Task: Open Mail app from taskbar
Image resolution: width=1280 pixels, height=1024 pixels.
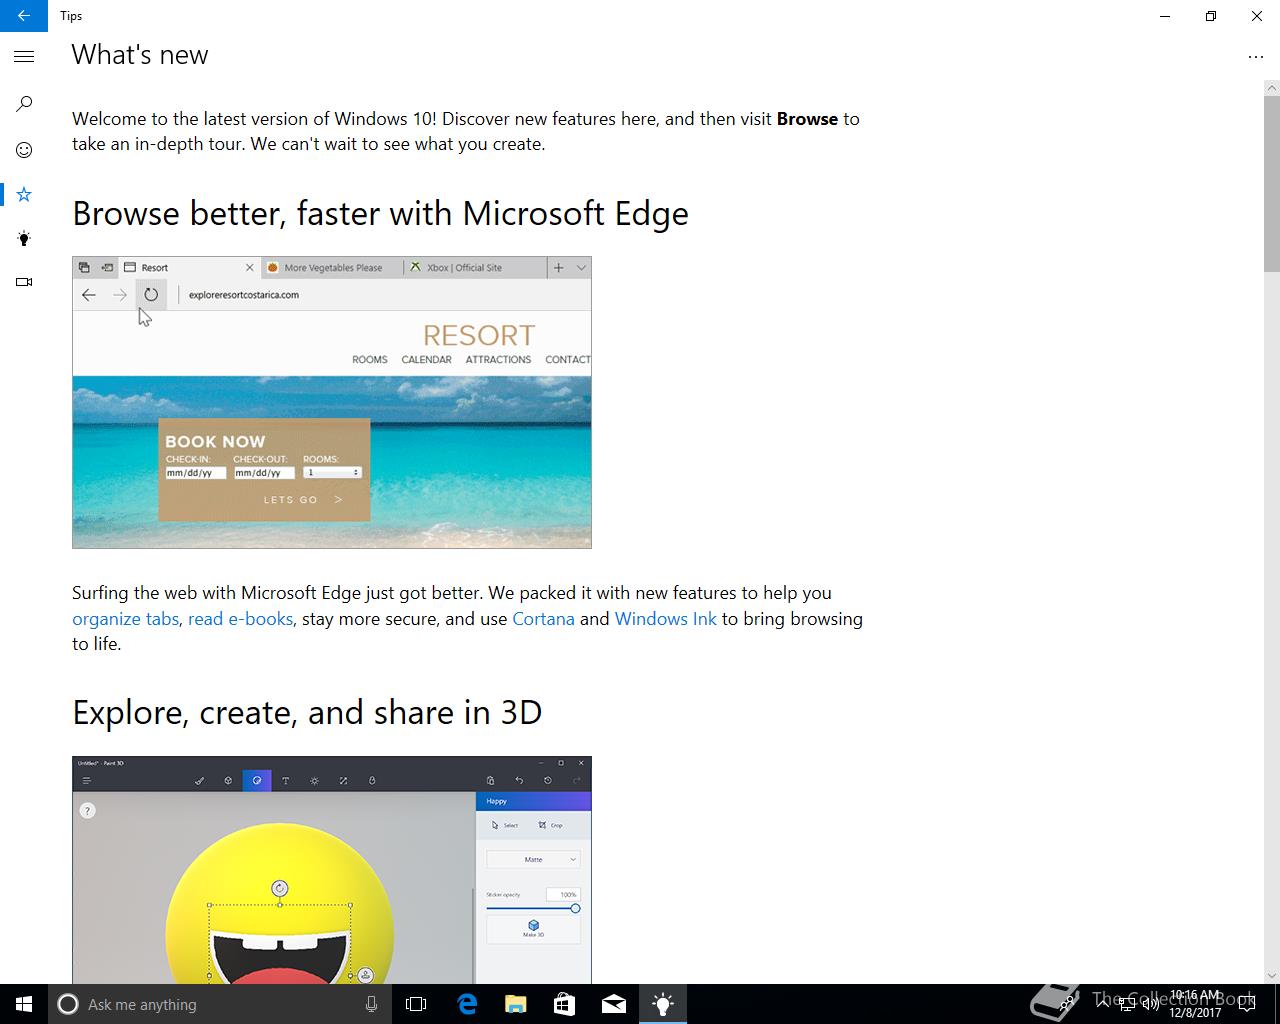Action: tap(614, 1004)
